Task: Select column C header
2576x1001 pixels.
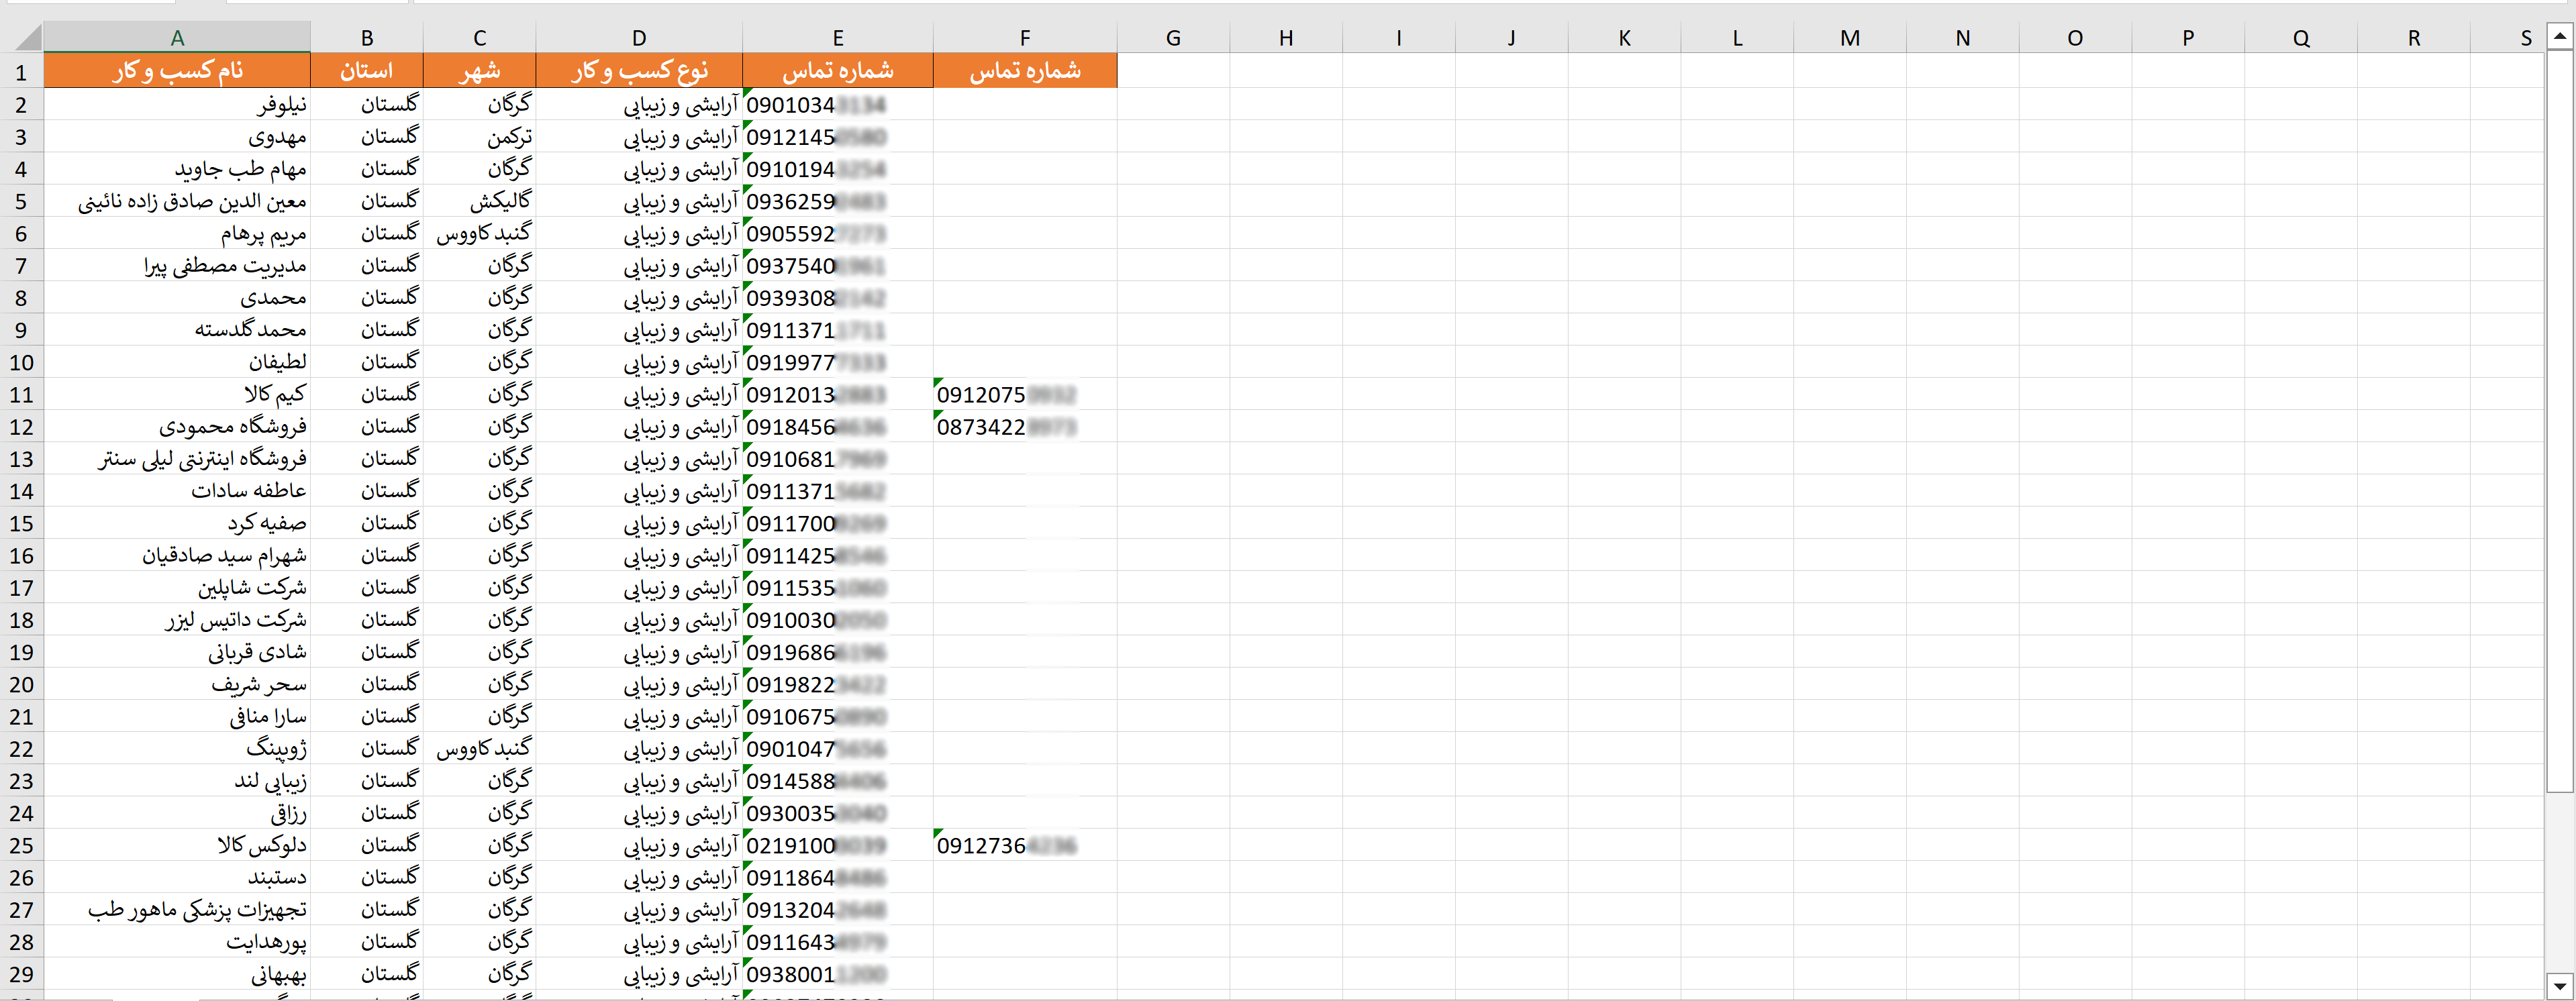Action: coord(480,38)
